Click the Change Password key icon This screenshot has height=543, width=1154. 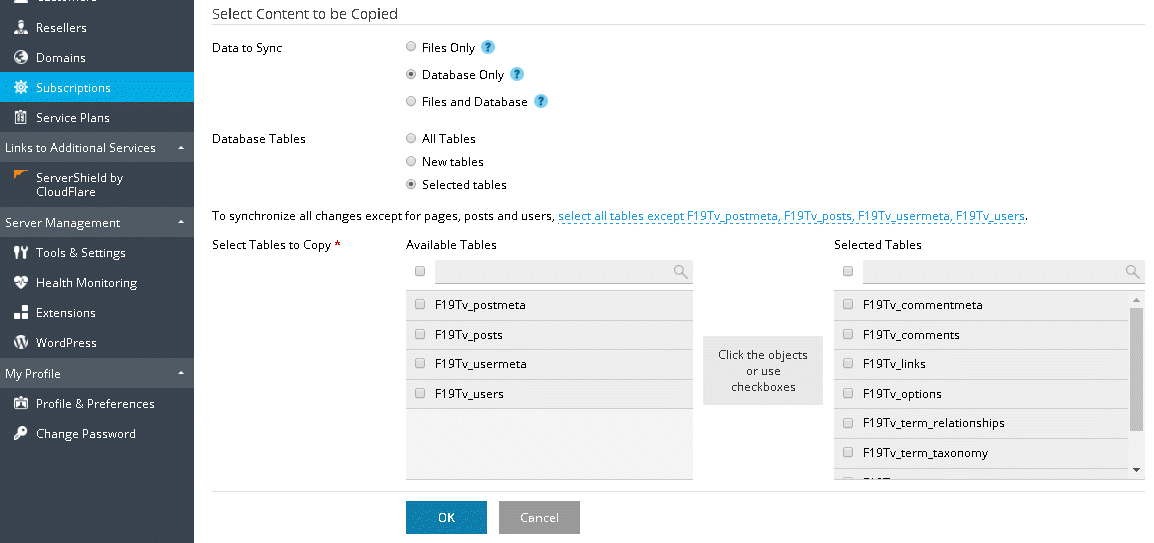click(x=20, y=434)
